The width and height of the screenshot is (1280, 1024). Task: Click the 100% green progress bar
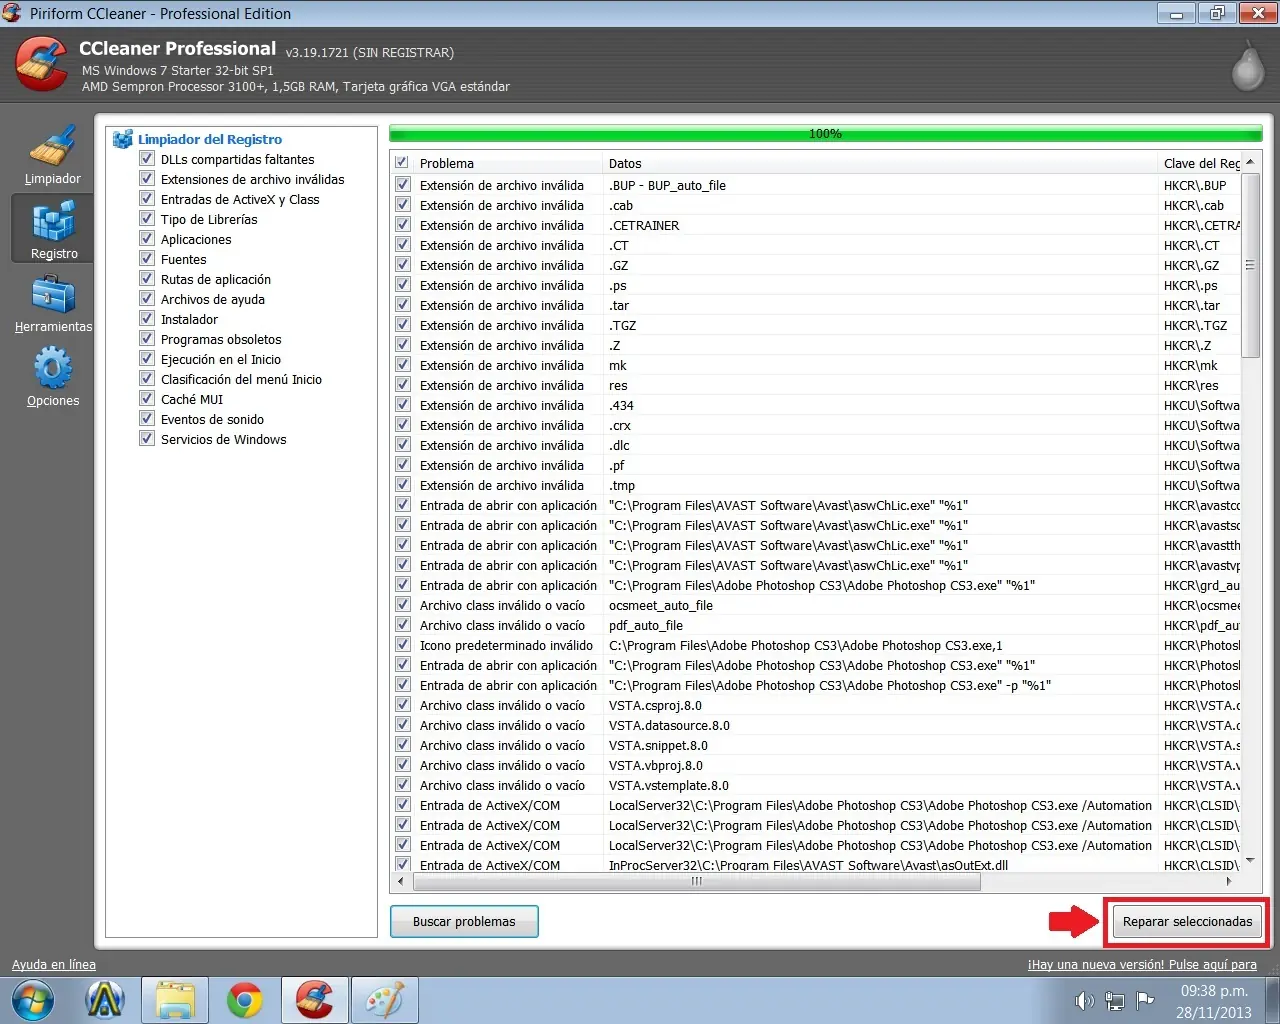(x=825, y=134)
